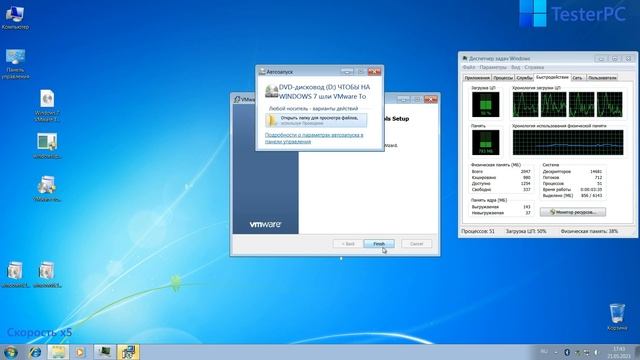640x360 pixels.
Task: Click the DVD drive icon in AutoPlay
Action: pyautogui.click(x=271, y=91)
